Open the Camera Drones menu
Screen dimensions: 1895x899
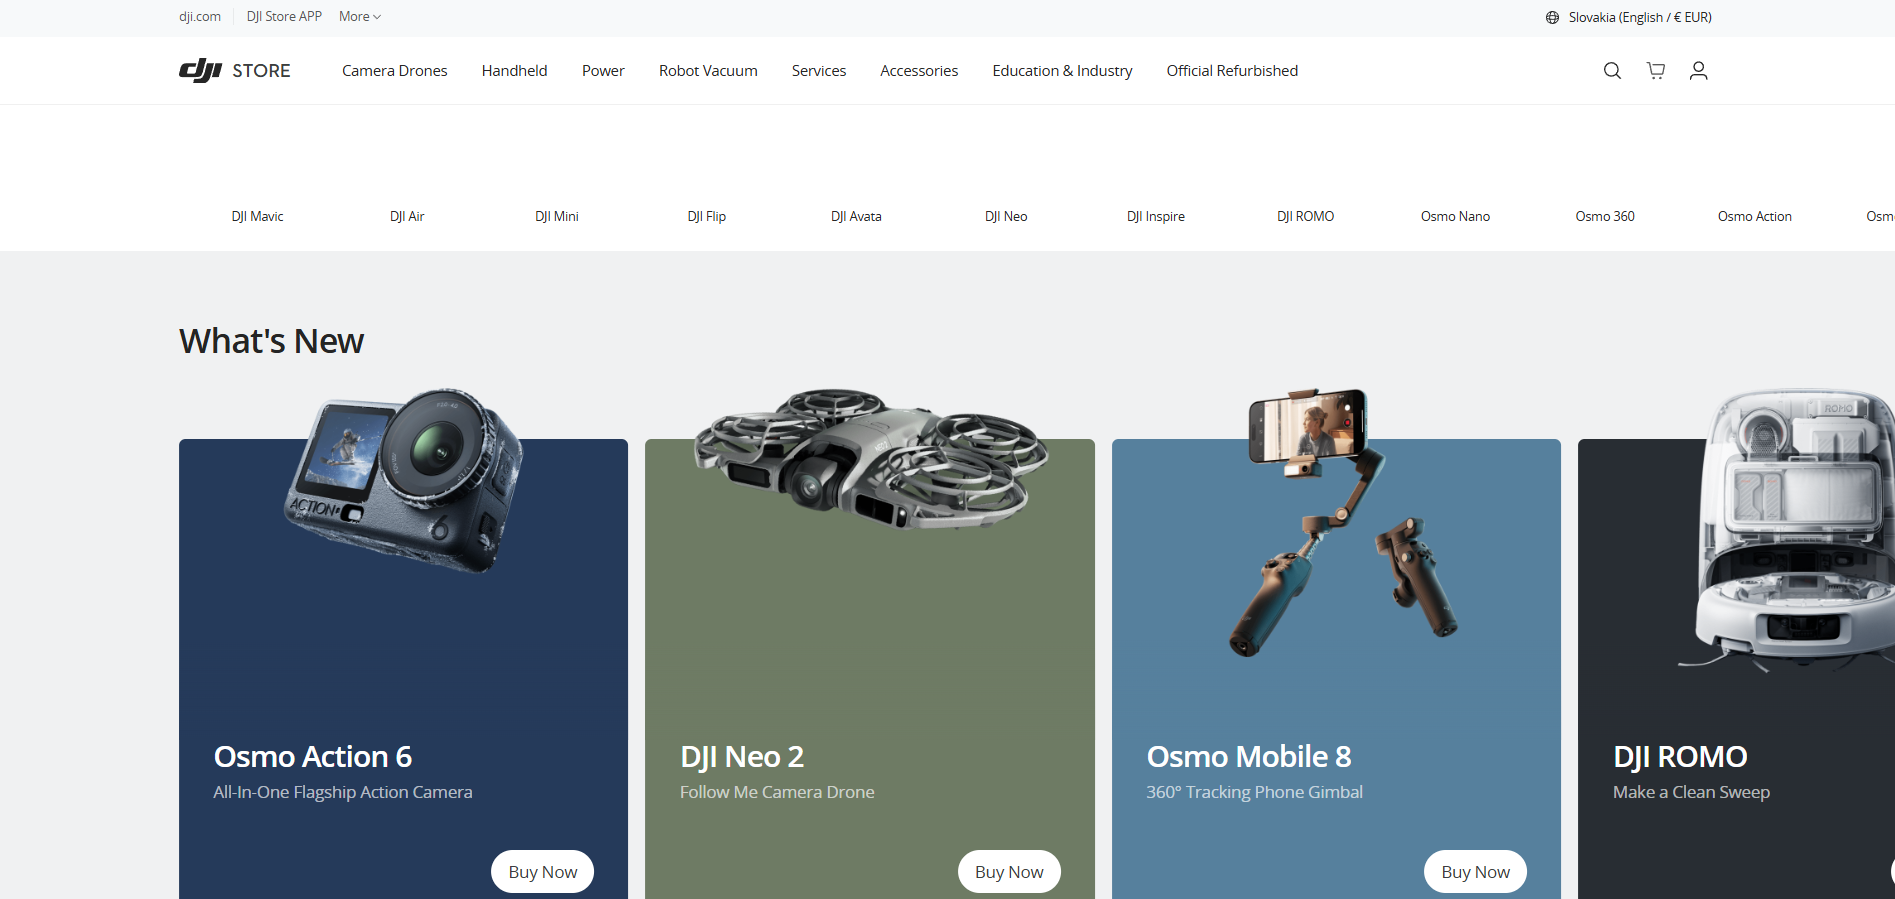[x=394, y=71]
